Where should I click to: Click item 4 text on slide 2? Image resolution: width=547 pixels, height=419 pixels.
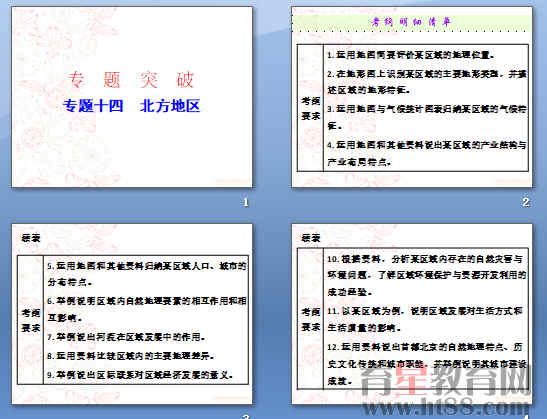pos(427,154)
